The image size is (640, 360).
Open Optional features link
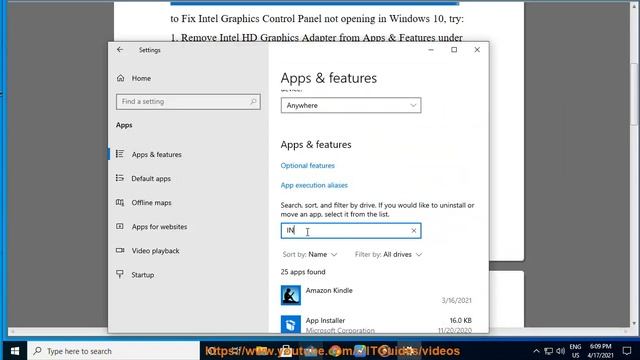307,165
